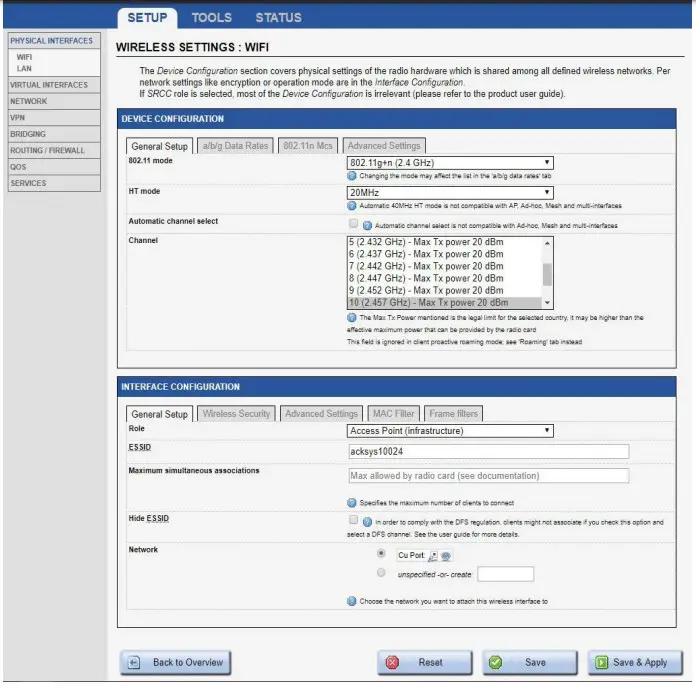Open LAN under Physical Interfaces
The height and width of the screenshot is (691, 696).
[x=24, y=68]
